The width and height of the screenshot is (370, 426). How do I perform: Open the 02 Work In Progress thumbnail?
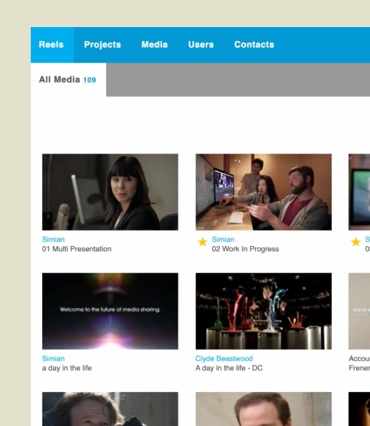(264, 192)
